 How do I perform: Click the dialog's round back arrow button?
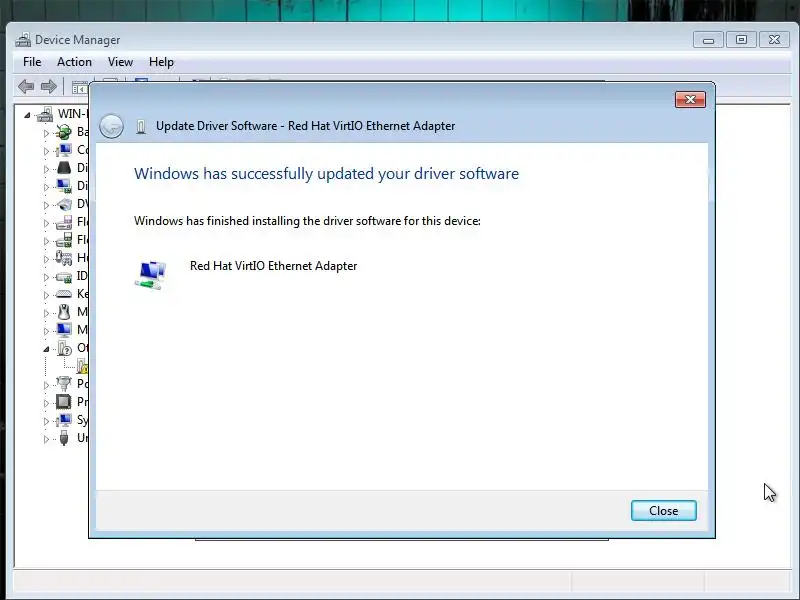[x=111, y=126]
